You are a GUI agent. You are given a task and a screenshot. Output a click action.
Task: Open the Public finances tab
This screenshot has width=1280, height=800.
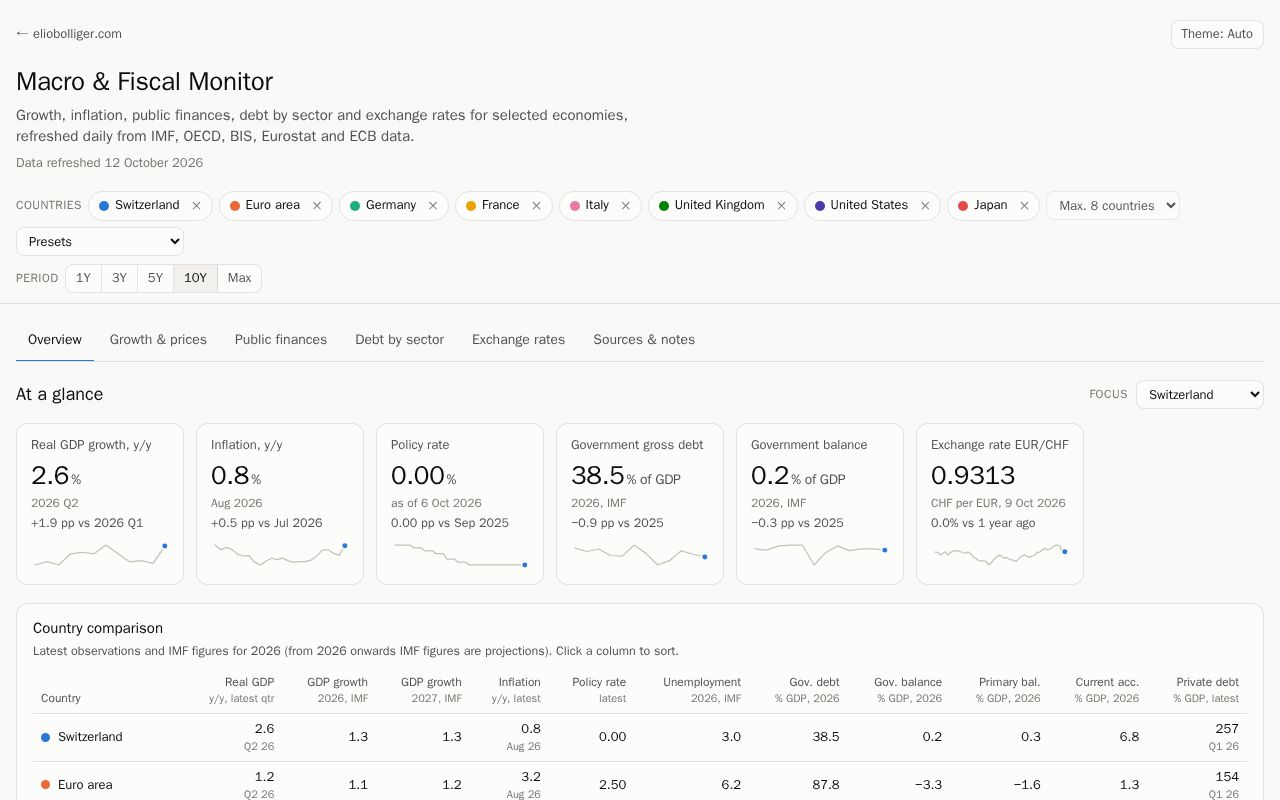(x=281, y=340)
